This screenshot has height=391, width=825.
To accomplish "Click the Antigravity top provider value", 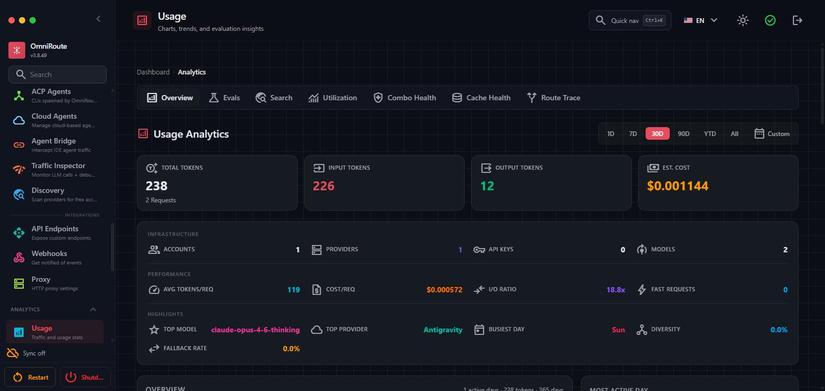I will [442, 330].
